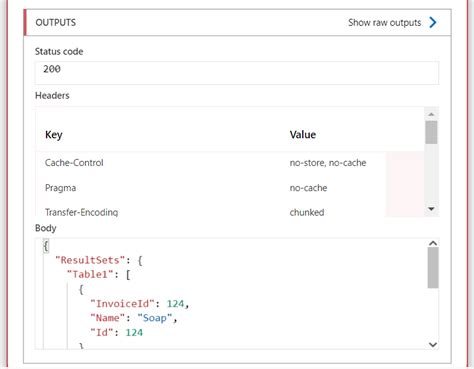Click the Headers scrollbar up arrow
474x369 pixels.
[431, 114]
